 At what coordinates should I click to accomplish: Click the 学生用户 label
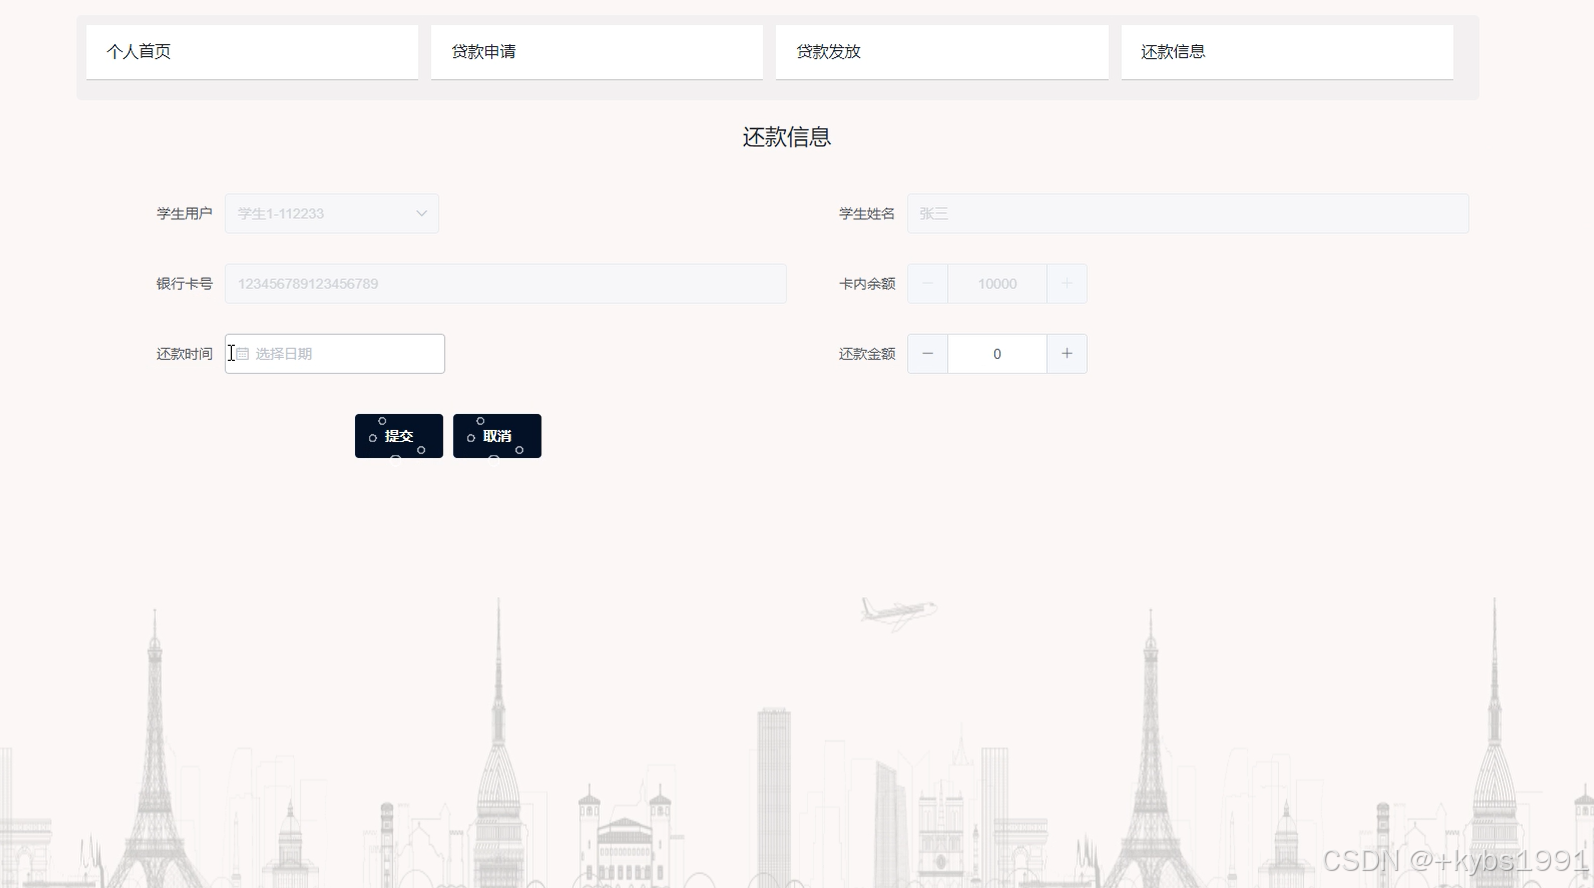coord(184,214)
